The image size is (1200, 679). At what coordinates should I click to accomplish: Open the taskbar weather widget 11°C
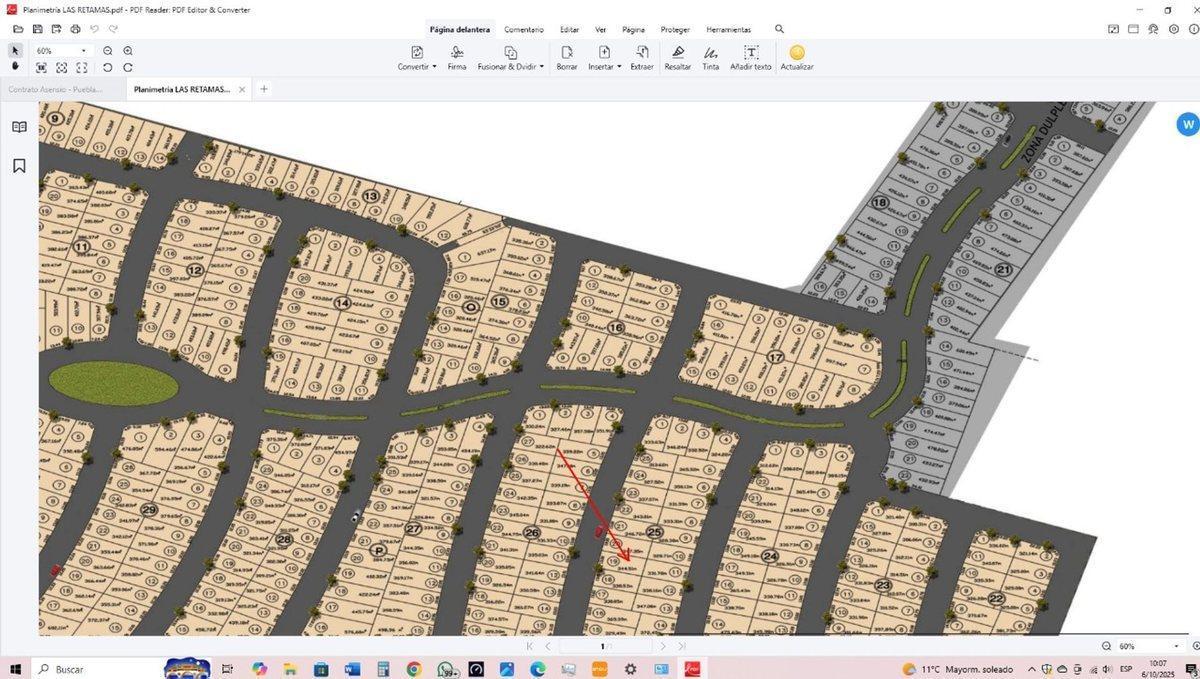[957, 669]
